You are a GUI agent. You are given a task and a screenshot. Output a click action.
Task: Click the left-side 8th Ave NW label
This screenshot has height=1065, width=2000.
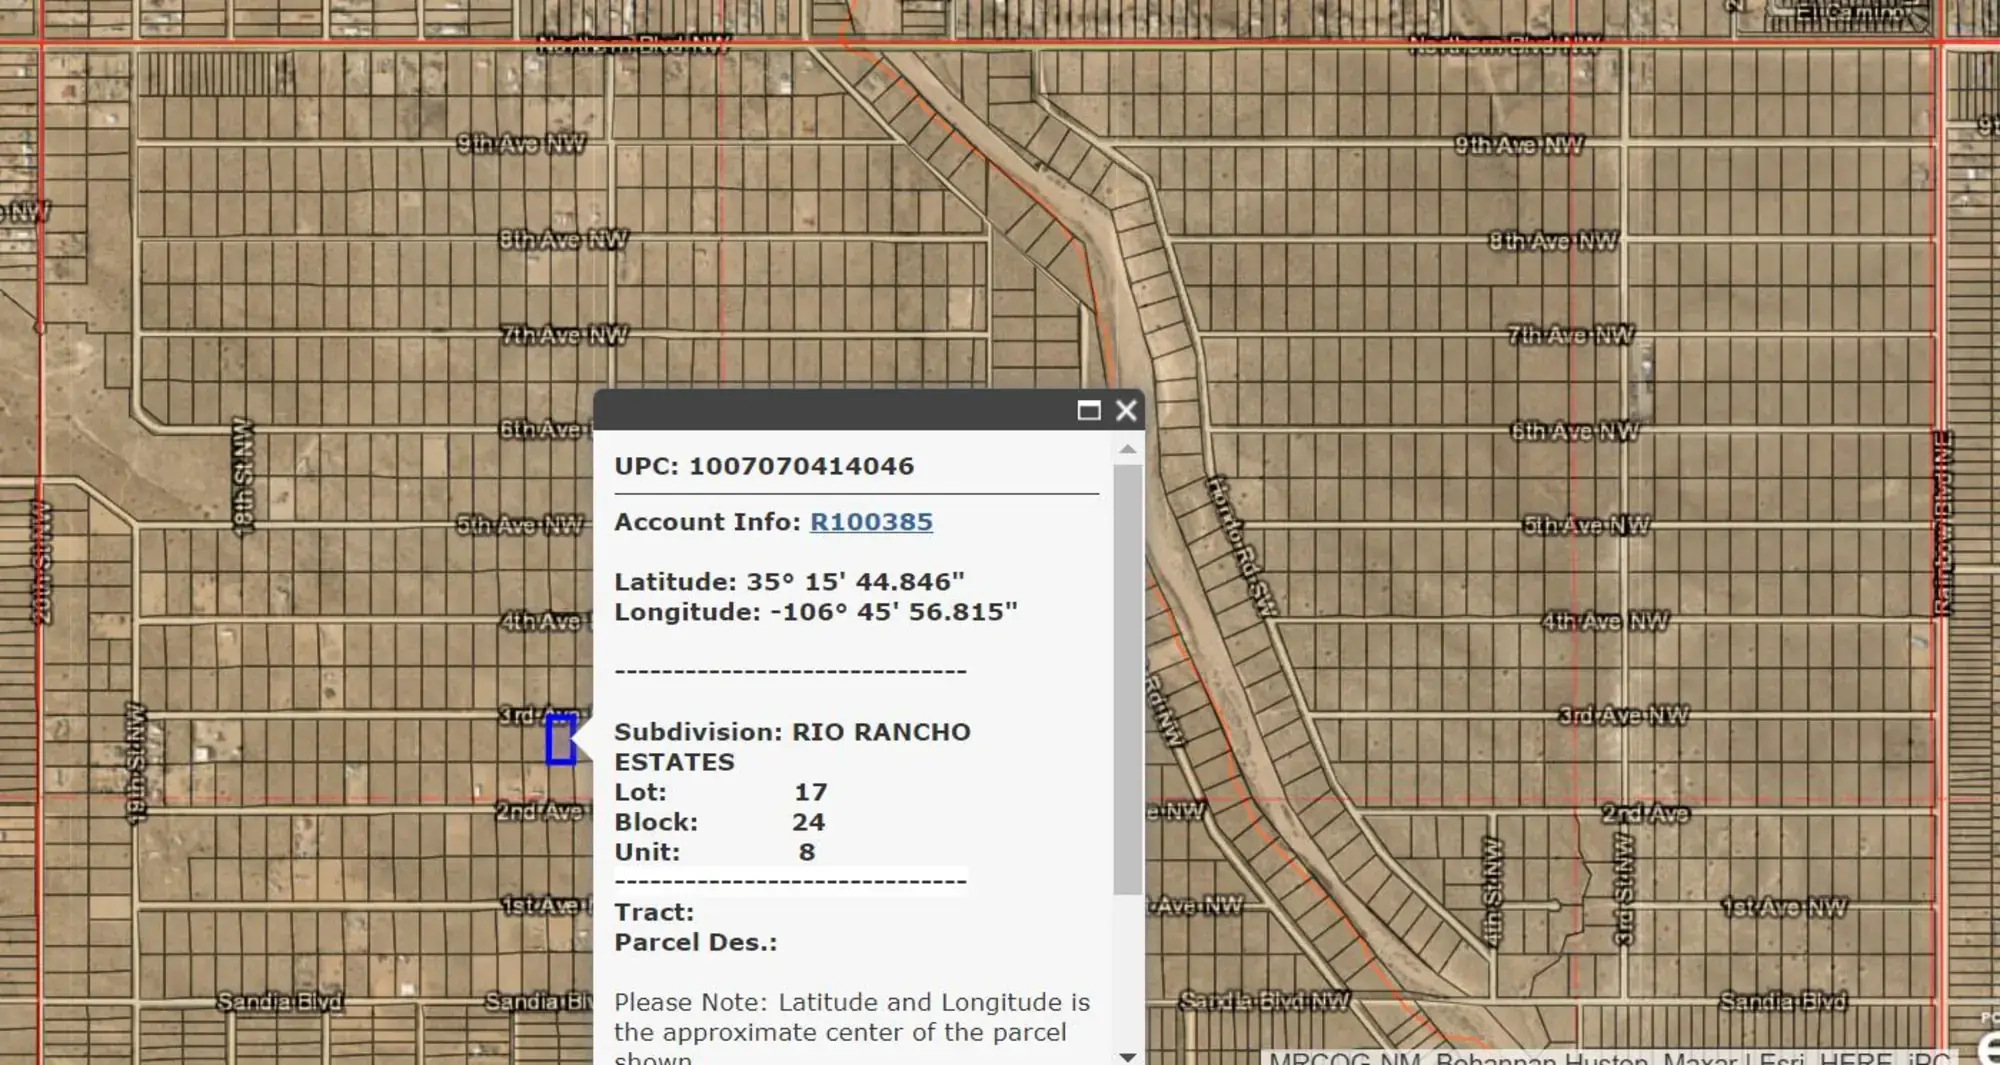pyautogui.click(x=563, y=240)
